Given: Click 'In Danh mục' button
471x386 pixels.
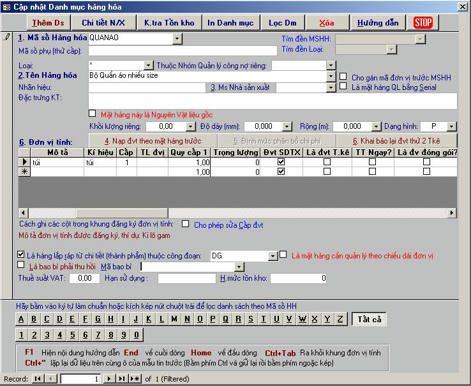Looking at the screenshot, I should point(230,23).
